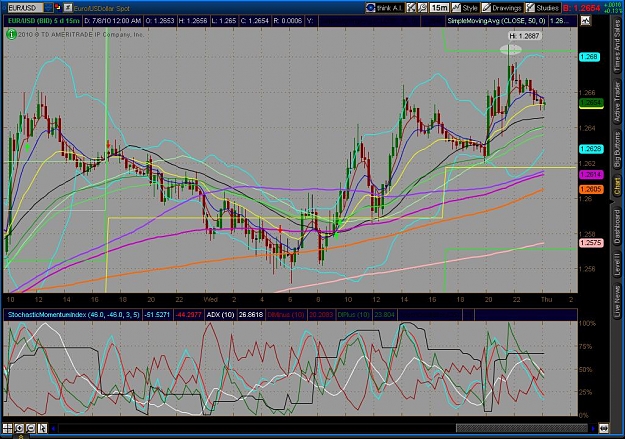Open the Studies menu

point(542,8)
